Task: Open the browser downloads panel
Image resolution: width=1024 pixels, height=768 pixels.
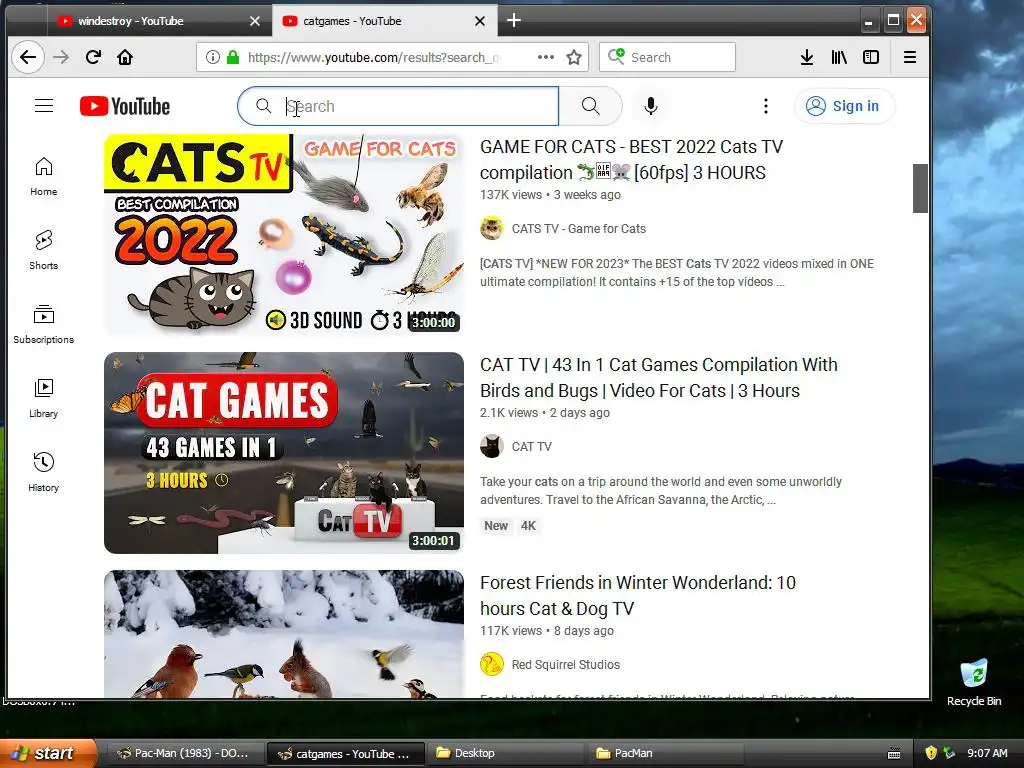Action: pyautogui.click(x=807, y=57)
